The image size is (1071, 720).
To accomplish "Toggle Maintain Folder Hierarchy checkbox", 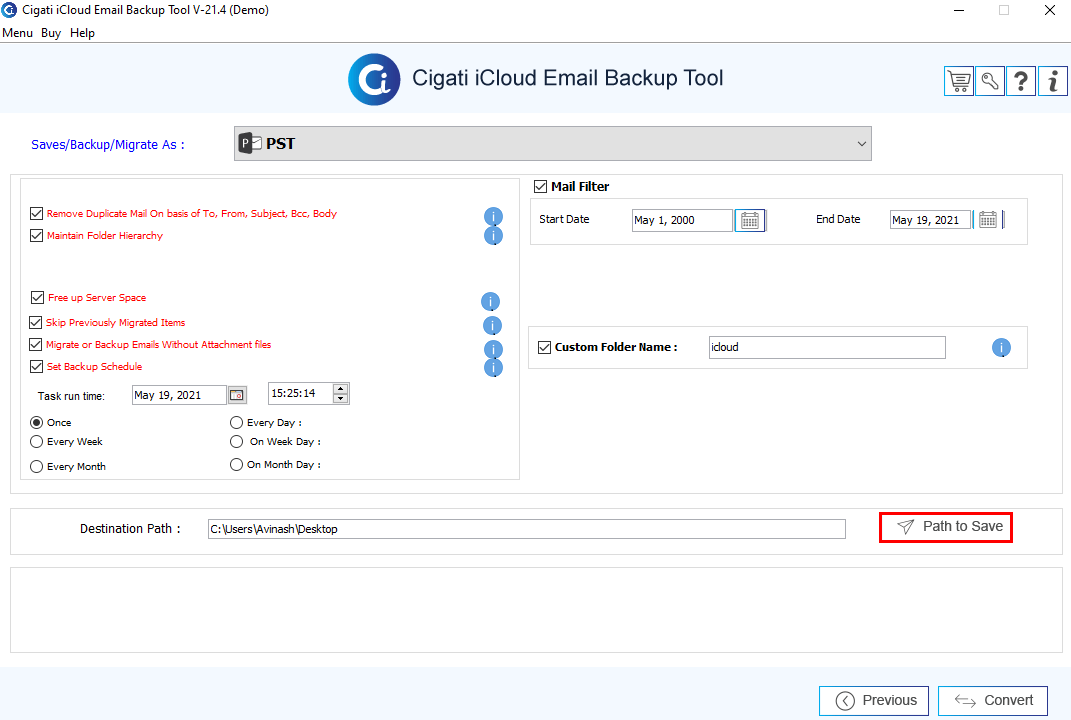I will click(x=37, y=236).
